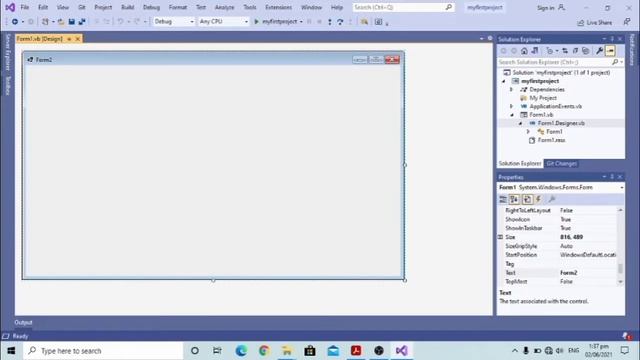Click the Navigate Backward toolbar icon
The width and height of the screenshot is (640, 360).
click(15, 22)
